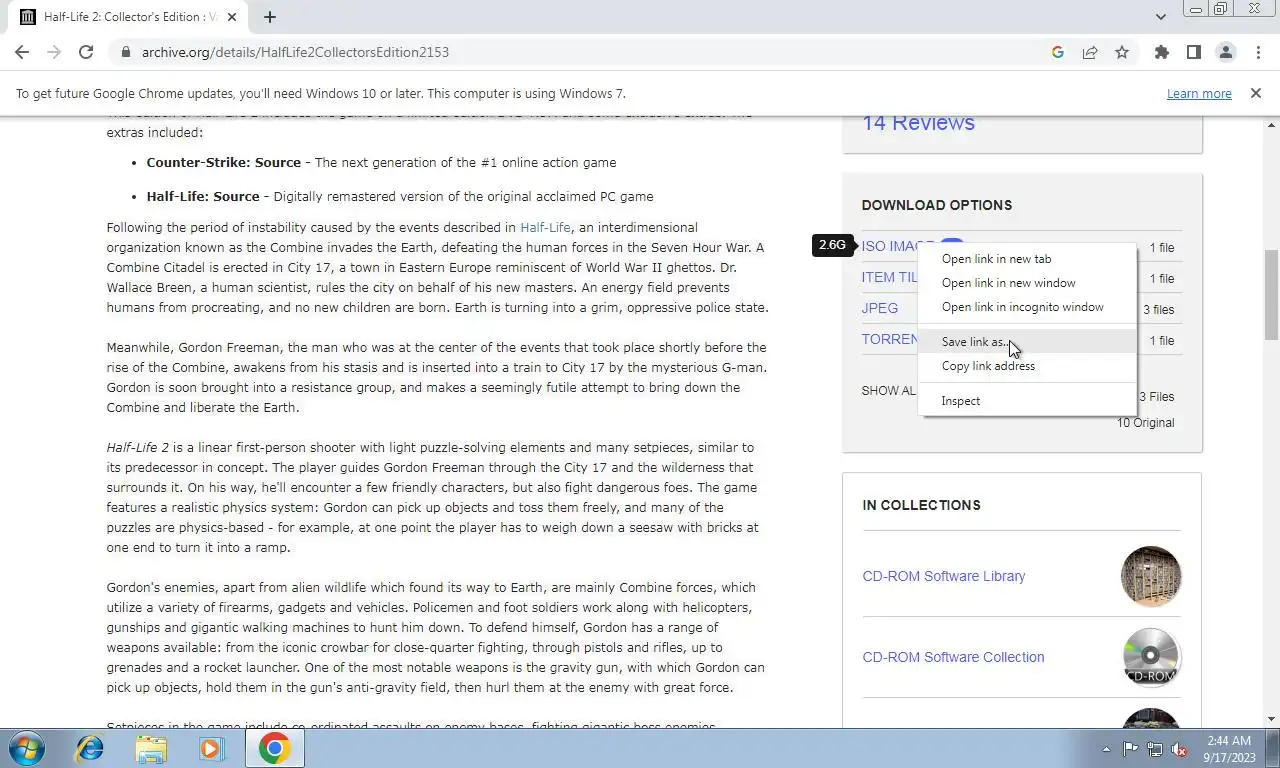
Task: Click the share page icon in address bar
Action: point(1090,52)
